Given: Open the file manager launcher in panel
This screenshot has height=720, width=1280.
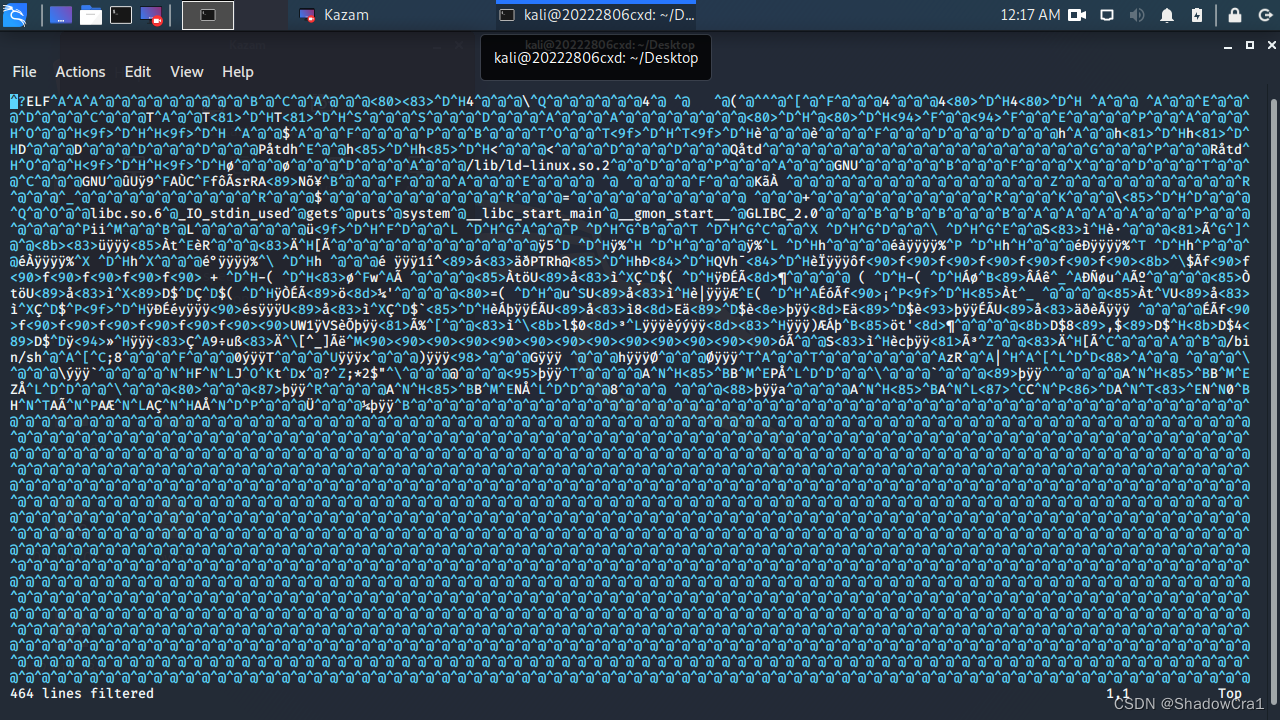Looking at the screenshot, I should pyautogui.click(x=91, y=15).
